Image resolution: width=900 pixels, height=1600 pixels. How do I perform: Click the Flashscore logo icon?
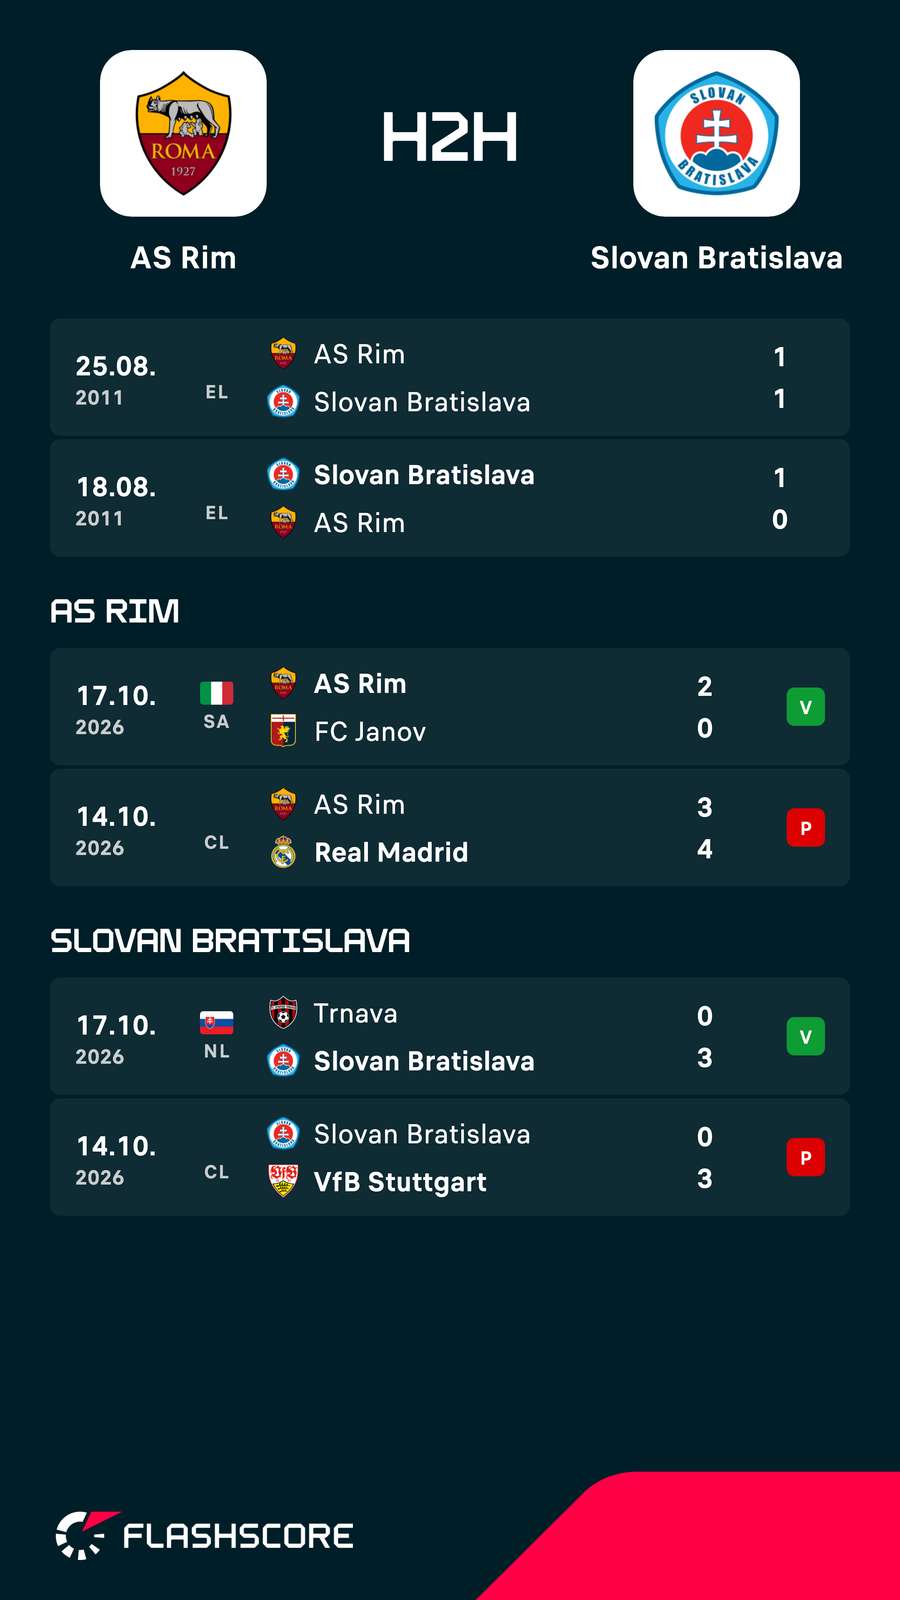[x=86, y=1535]
